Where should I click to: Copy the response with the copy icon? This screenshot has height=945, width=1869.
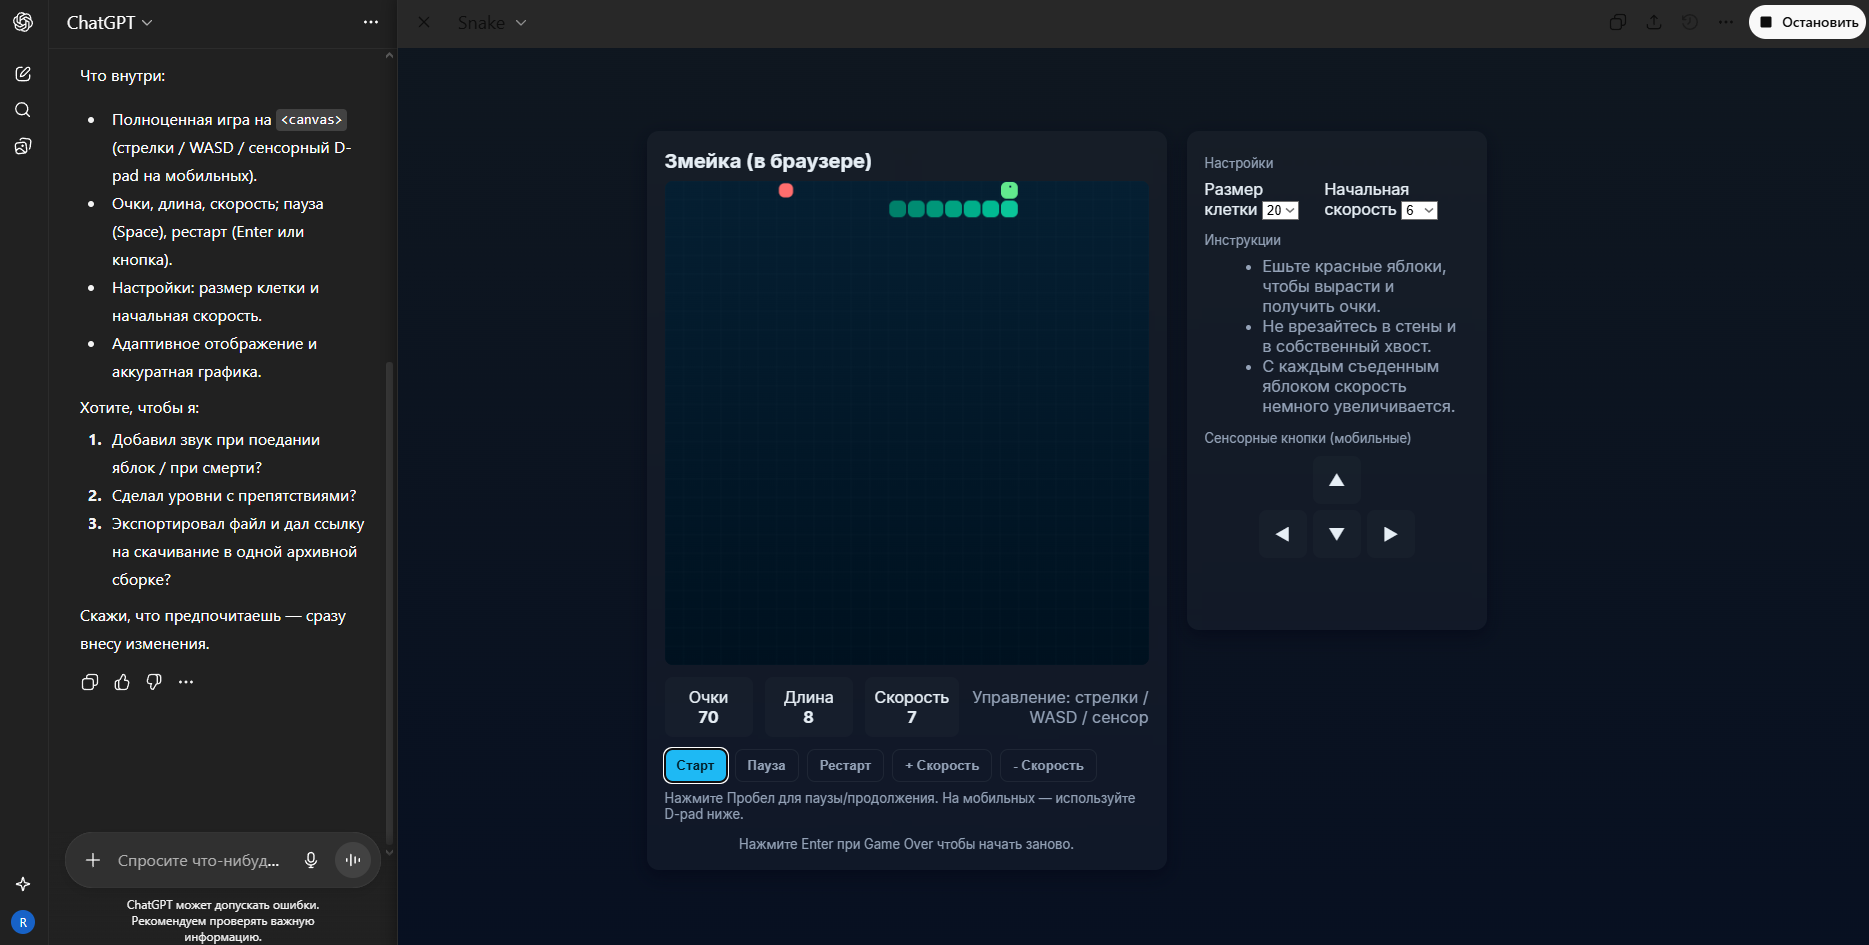click(90, 682)
